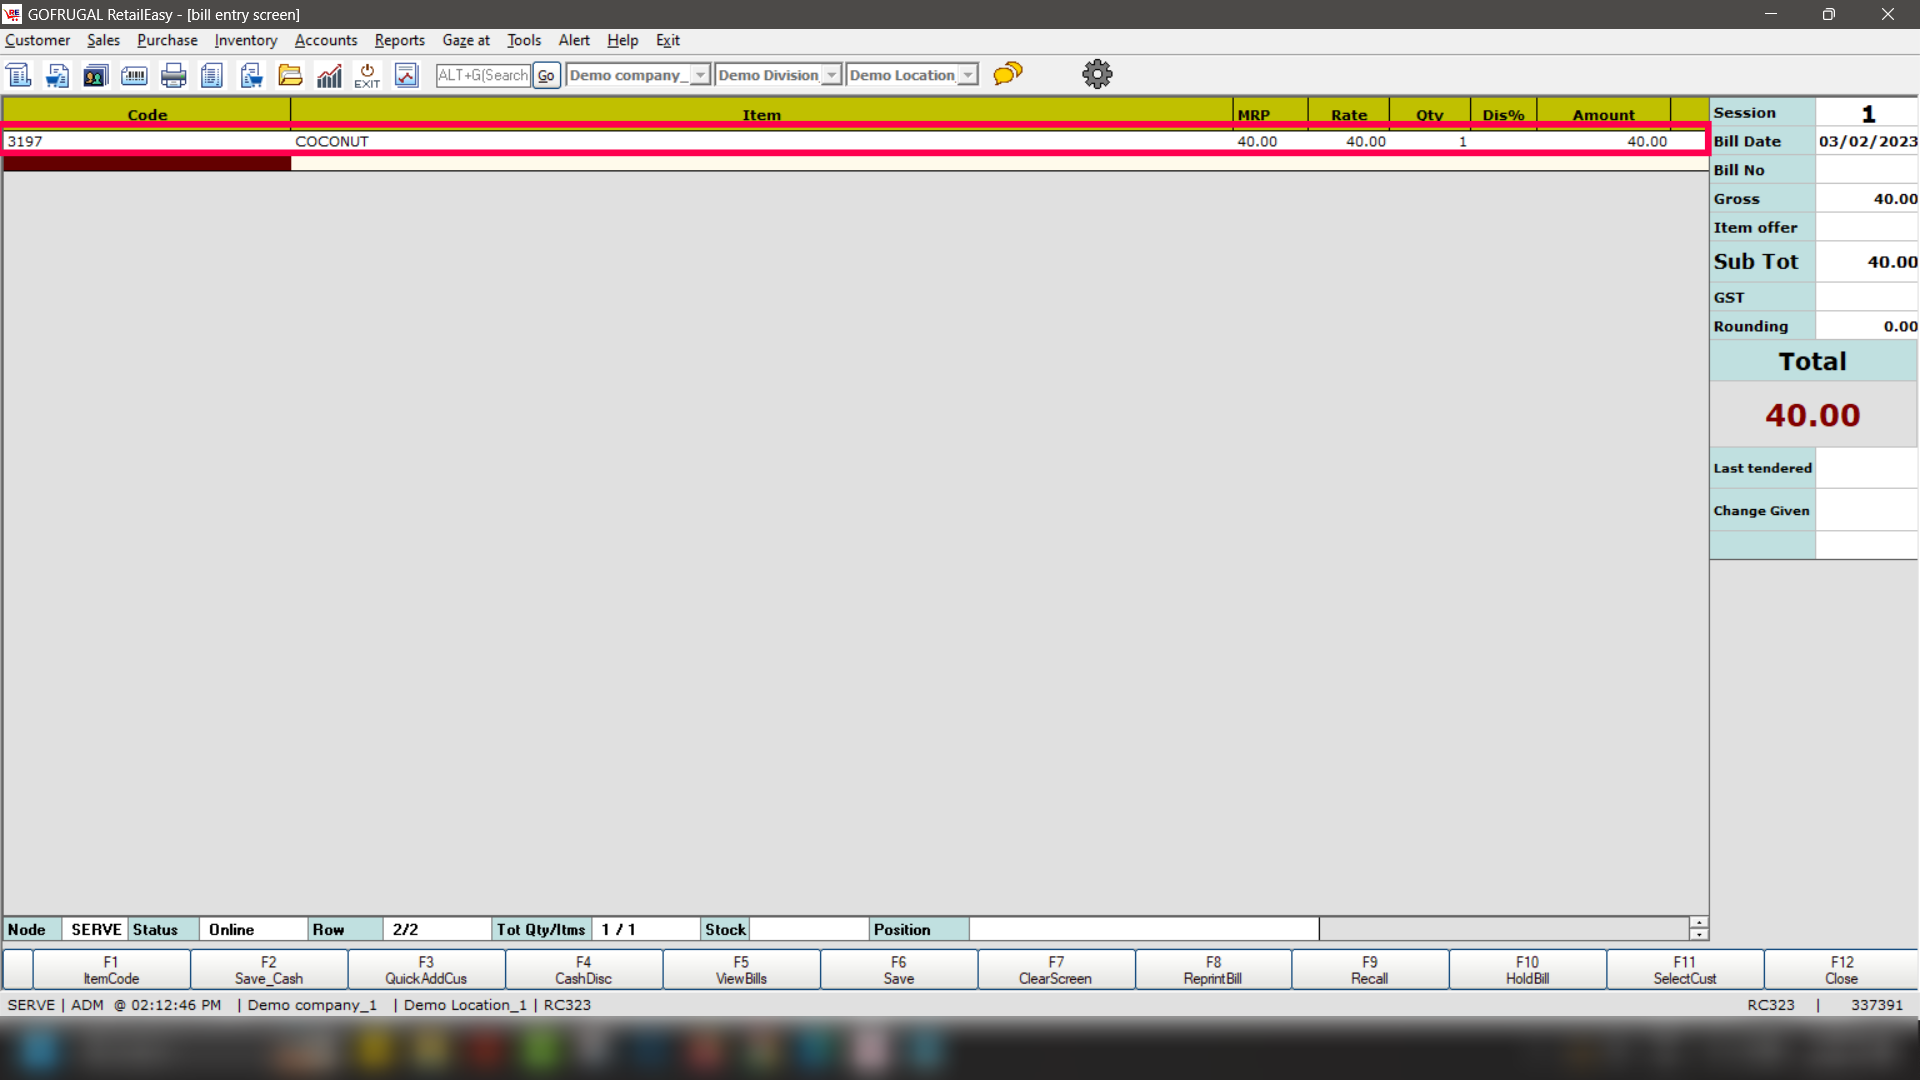Expand the Demo Location dropdown
The width and height of the screenshot is (1920, 1080).
click(x=967, y=75)
